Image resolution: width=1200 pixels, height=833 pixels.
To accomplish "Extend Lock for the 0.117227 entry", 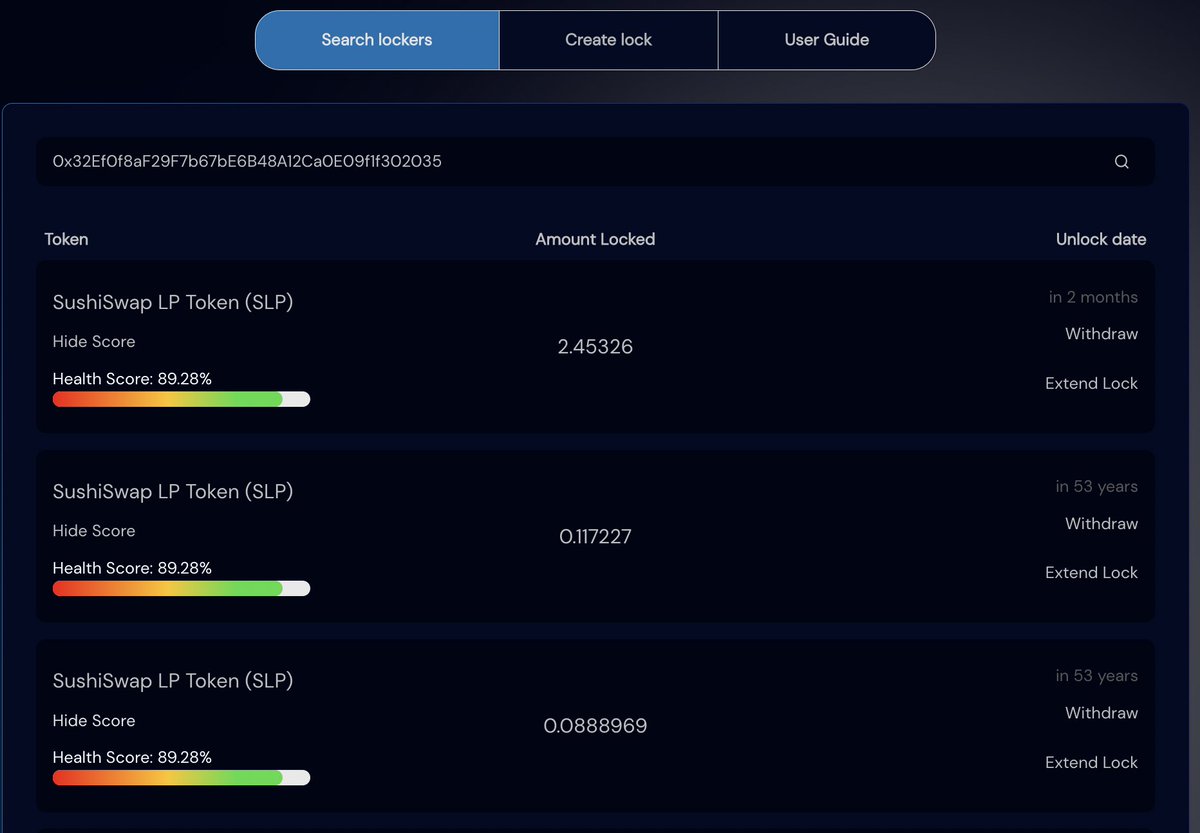I will pyautogui.click(x=1091, y=572).
